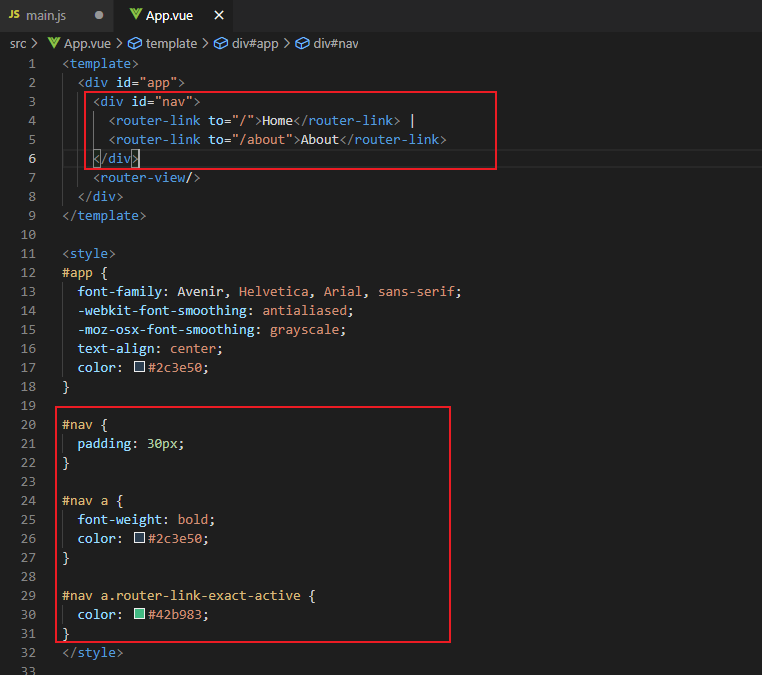762x675 pixels.
Task: Click the -moz-osx-font-smoothing: grayscale line
Action: [x=212, y=329]
